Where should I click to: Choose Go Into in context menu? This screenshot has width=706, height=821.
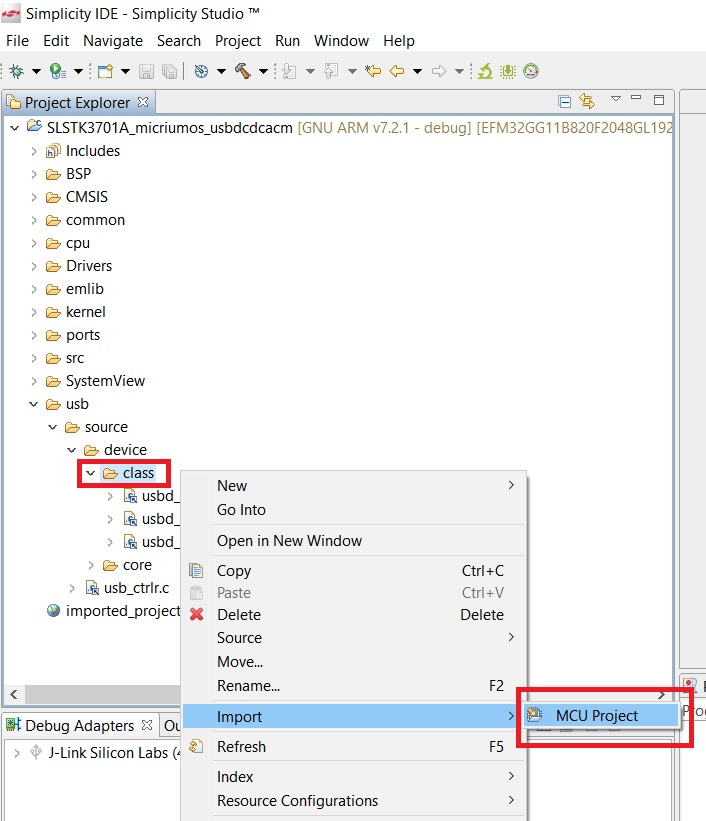point(354,509)
